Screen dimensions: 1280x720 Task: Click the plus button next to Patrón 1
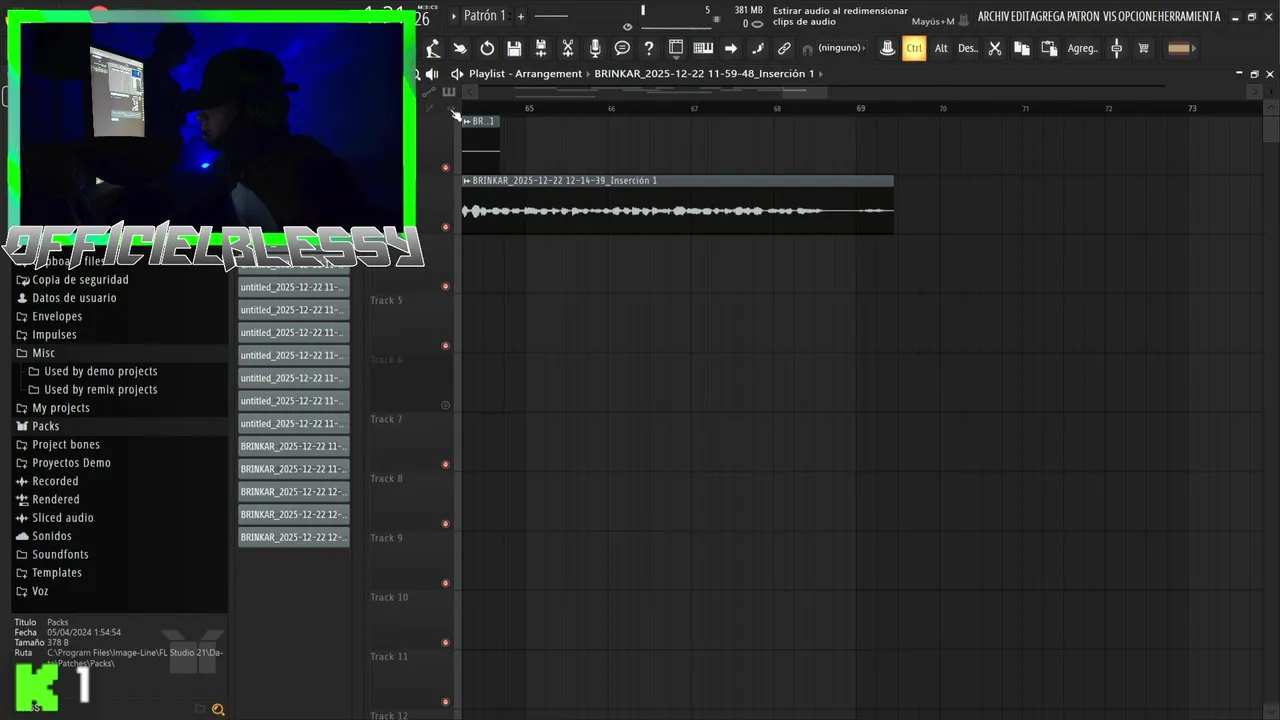pyautogui.click(x=521, y=16)
